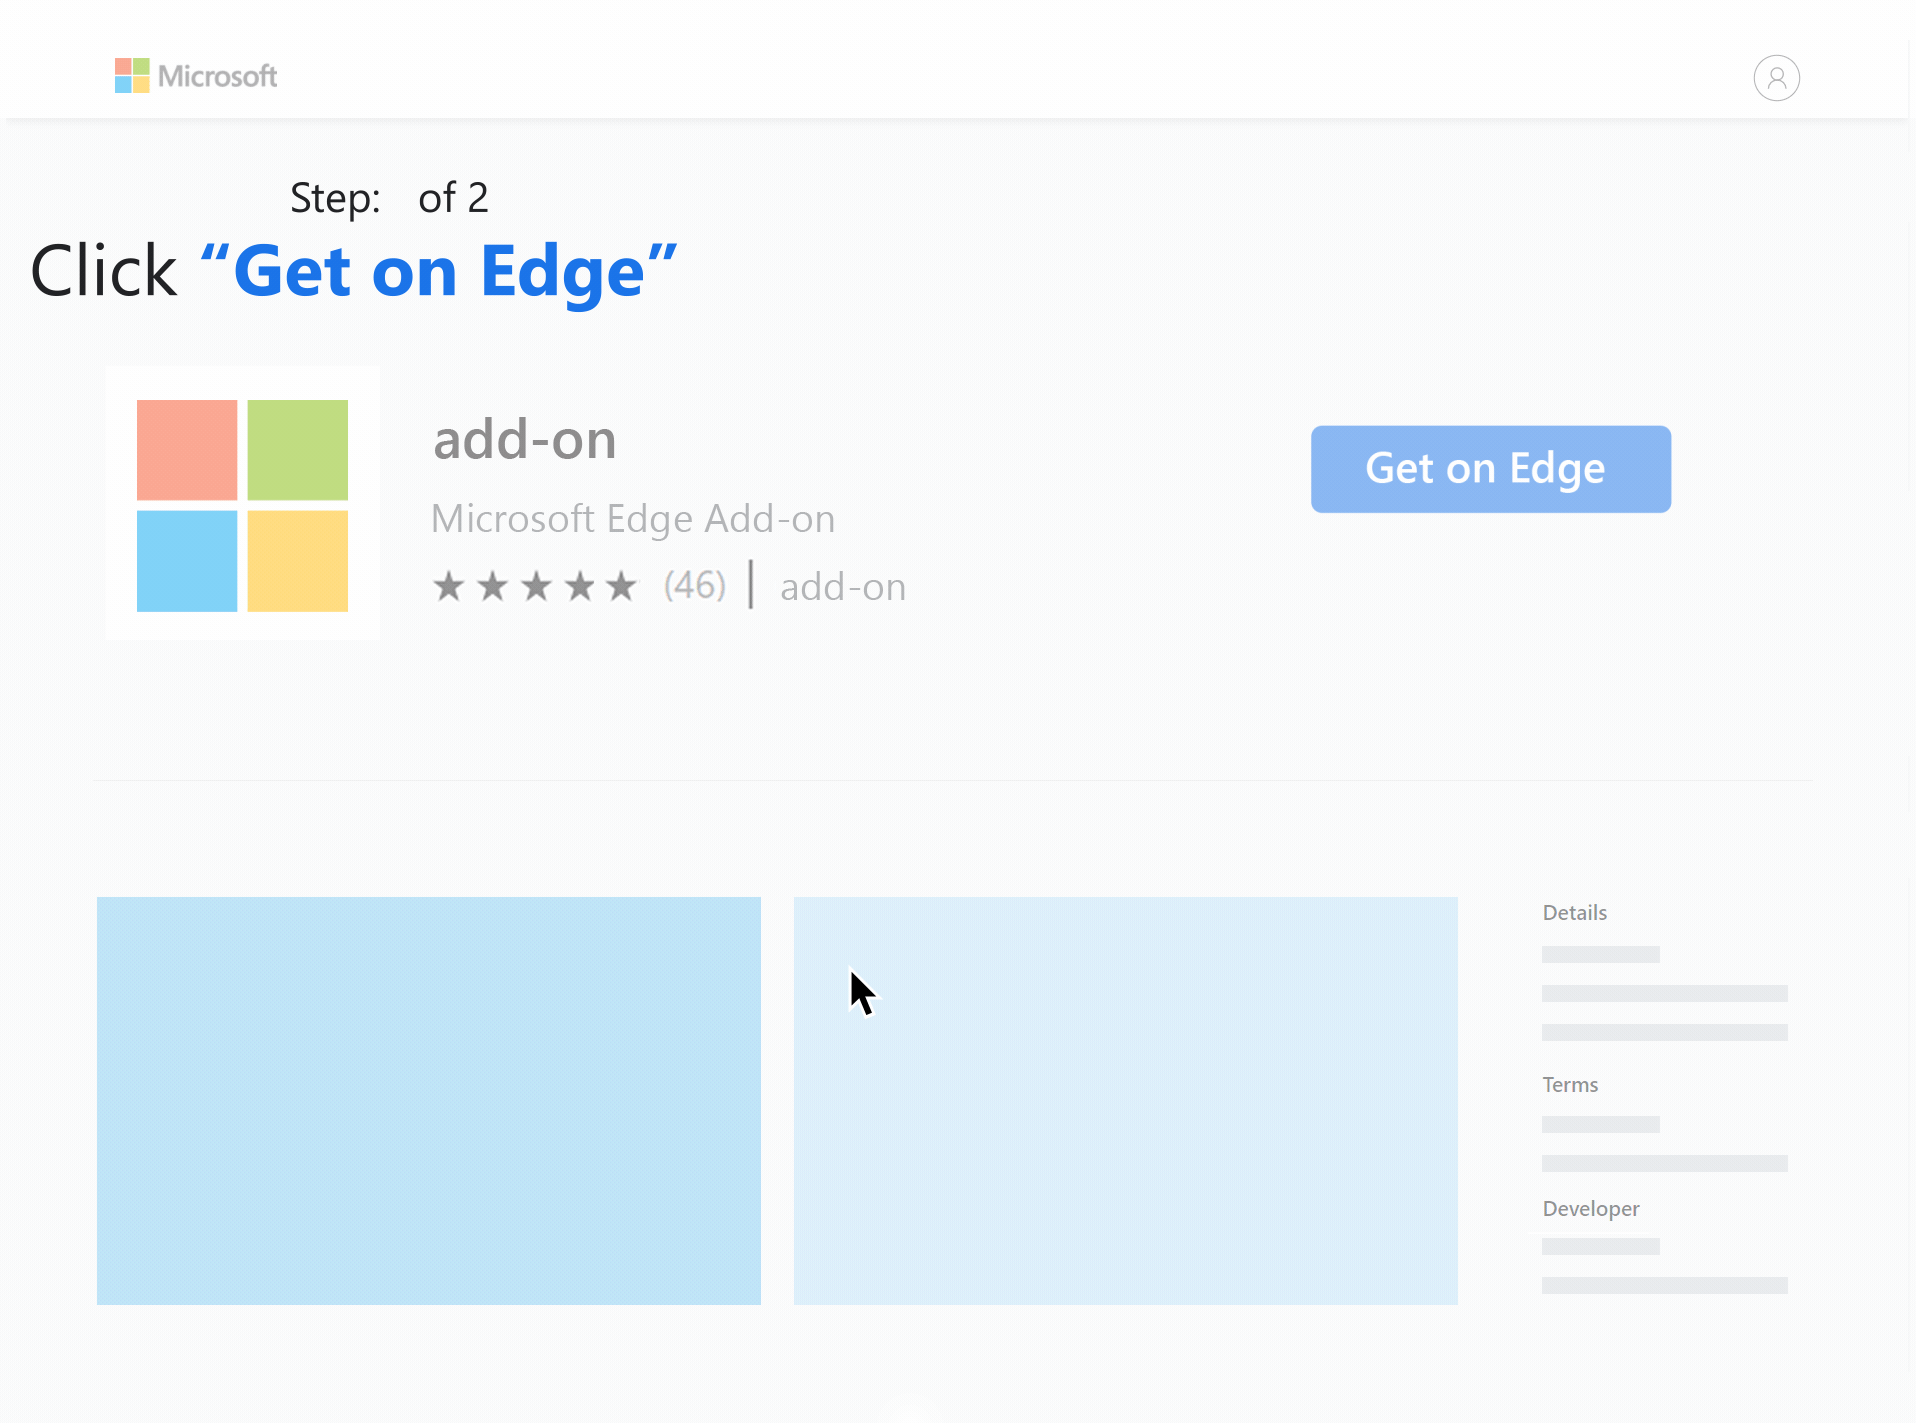1916x1423 pixels.
Task: Click the "Step: of 2" indicator text
Action: tap(389, 198)
